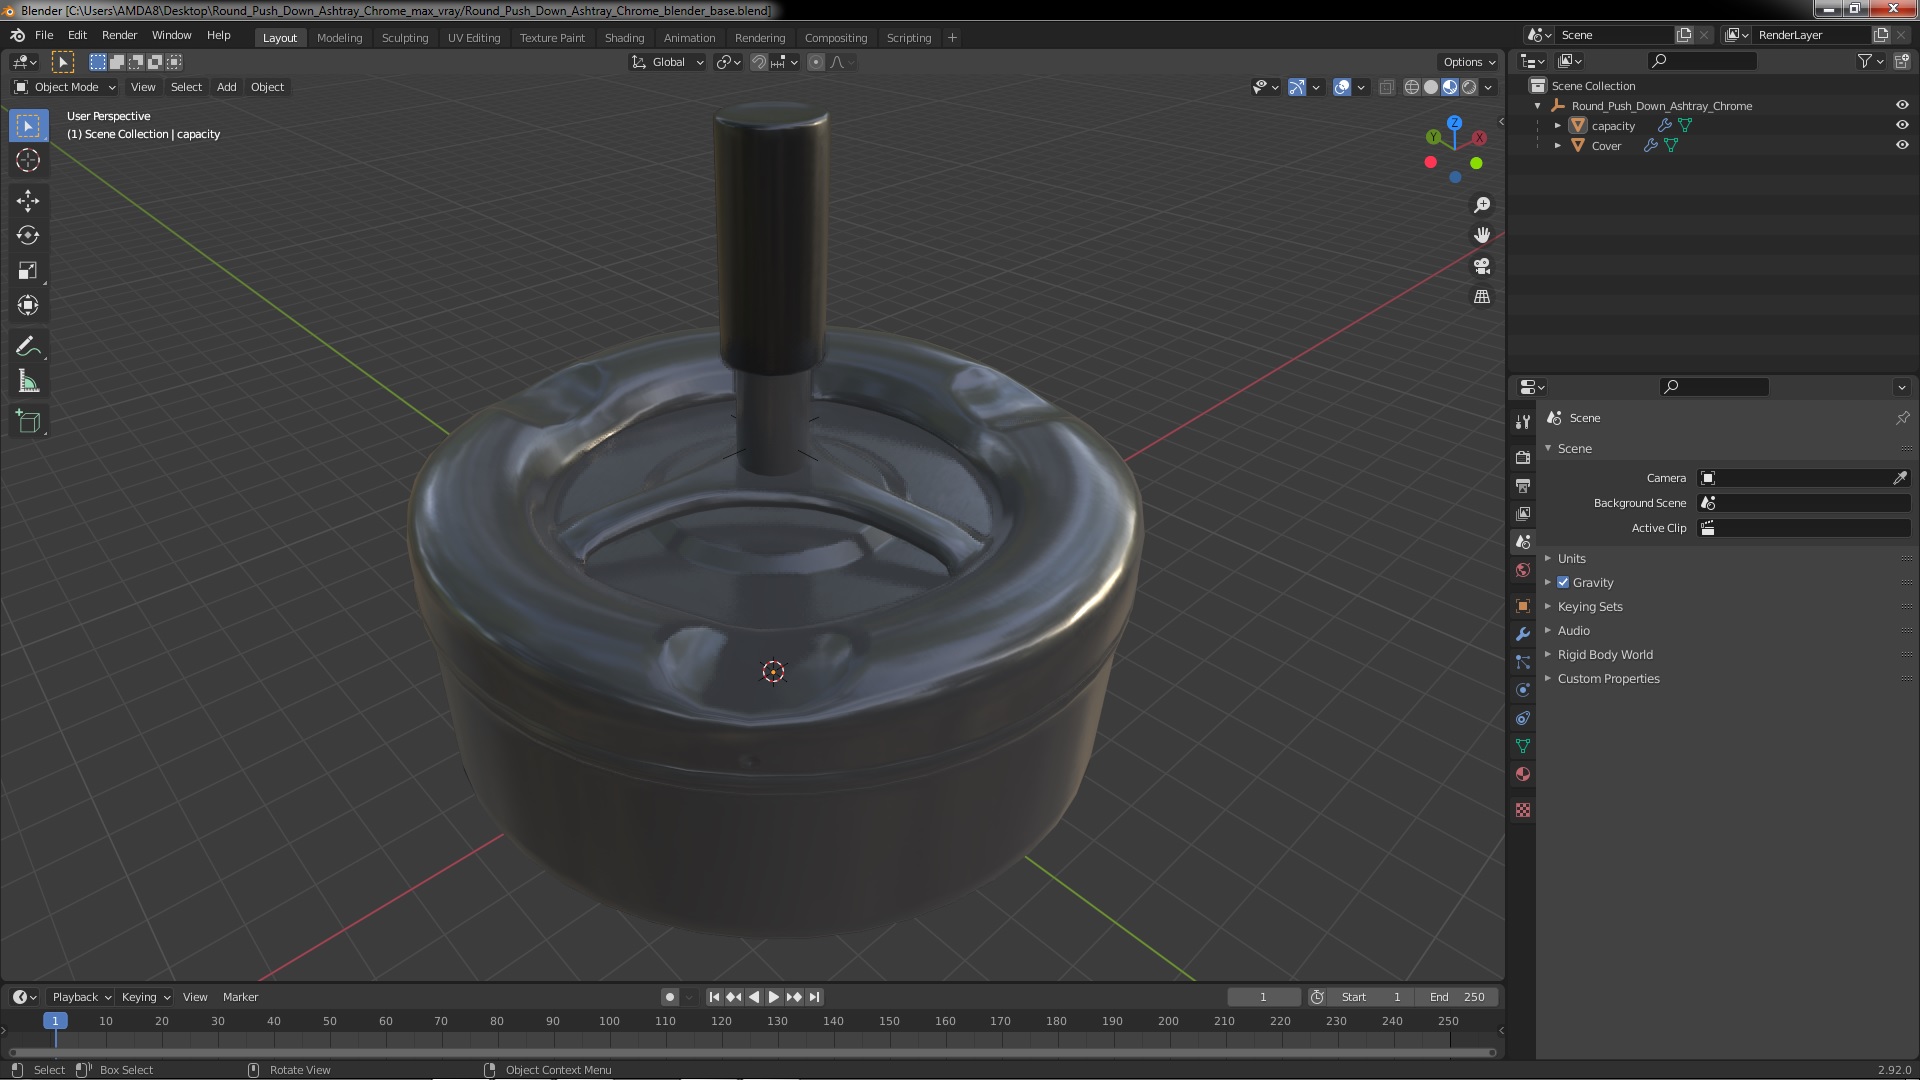The image size is (1920, 1080).
Task: Open the Render menu
Action: tap(119, 35)
